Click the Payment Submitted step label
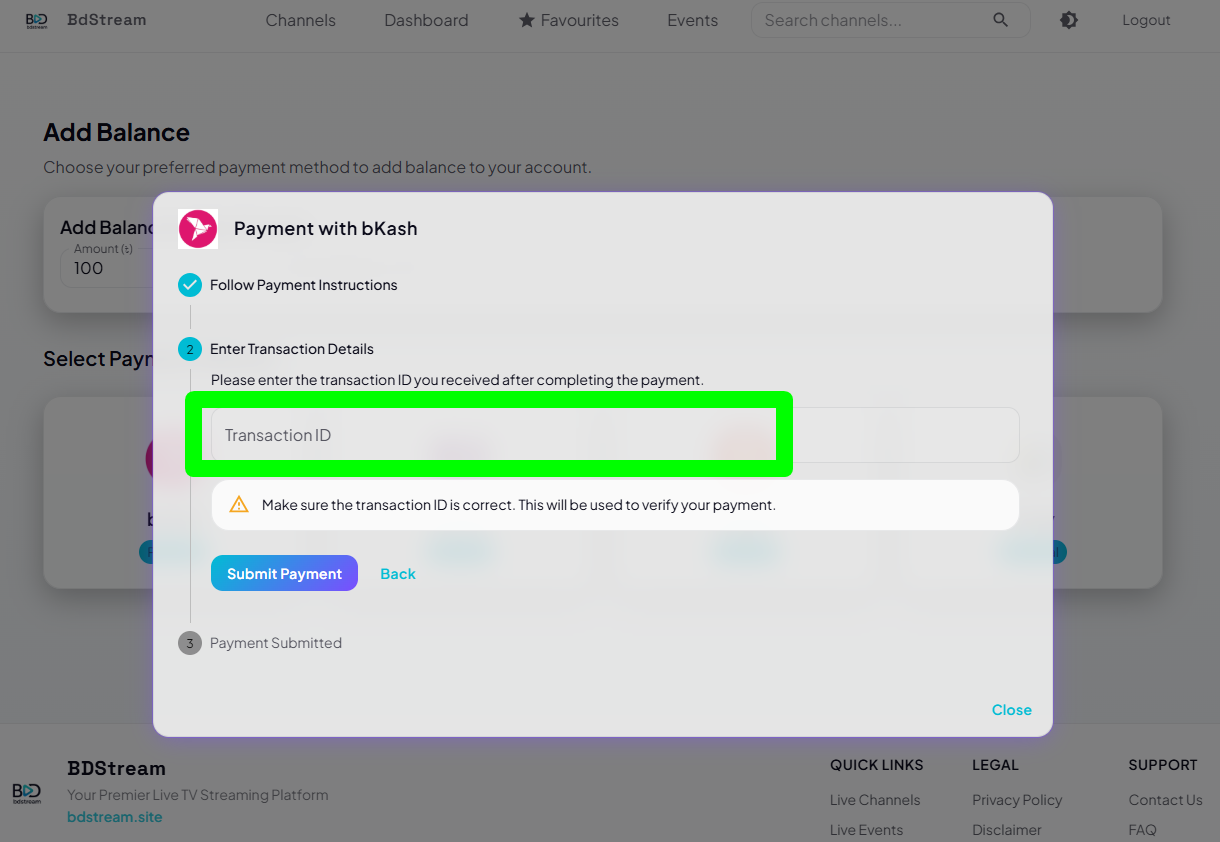Image resolution: width=1220 pixels, height=842 pixels. pyautogui.click(x=276, y=643)
